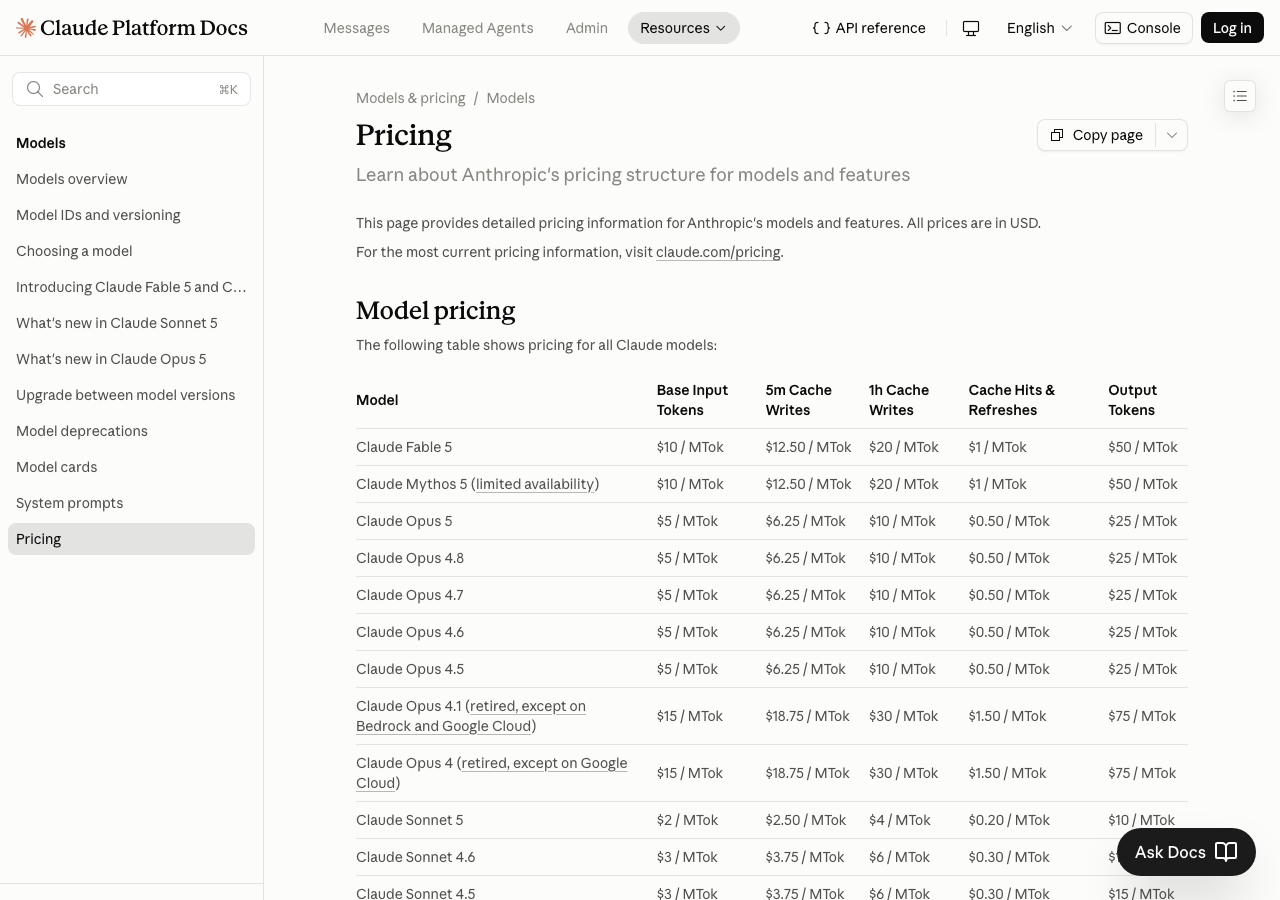Click the search magnifier icon
Viewport: 1280px width, 900px height.
35,89
